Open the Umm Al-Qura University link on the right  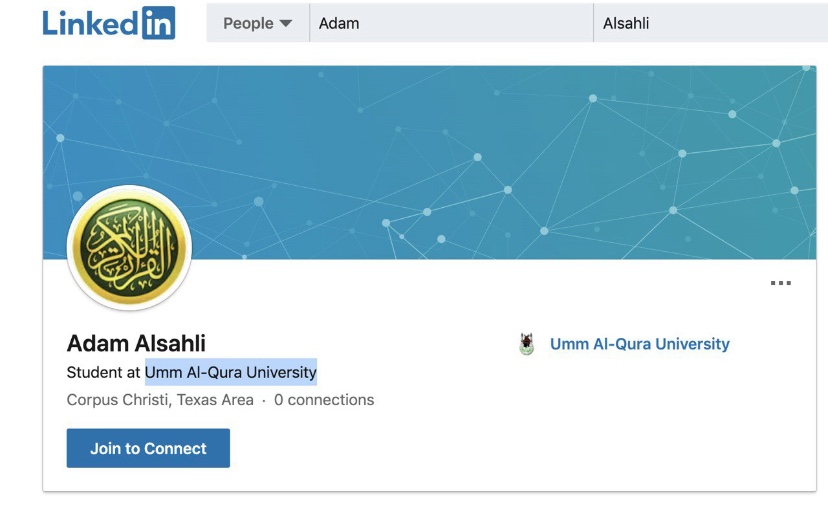click(x=639, y=344)
